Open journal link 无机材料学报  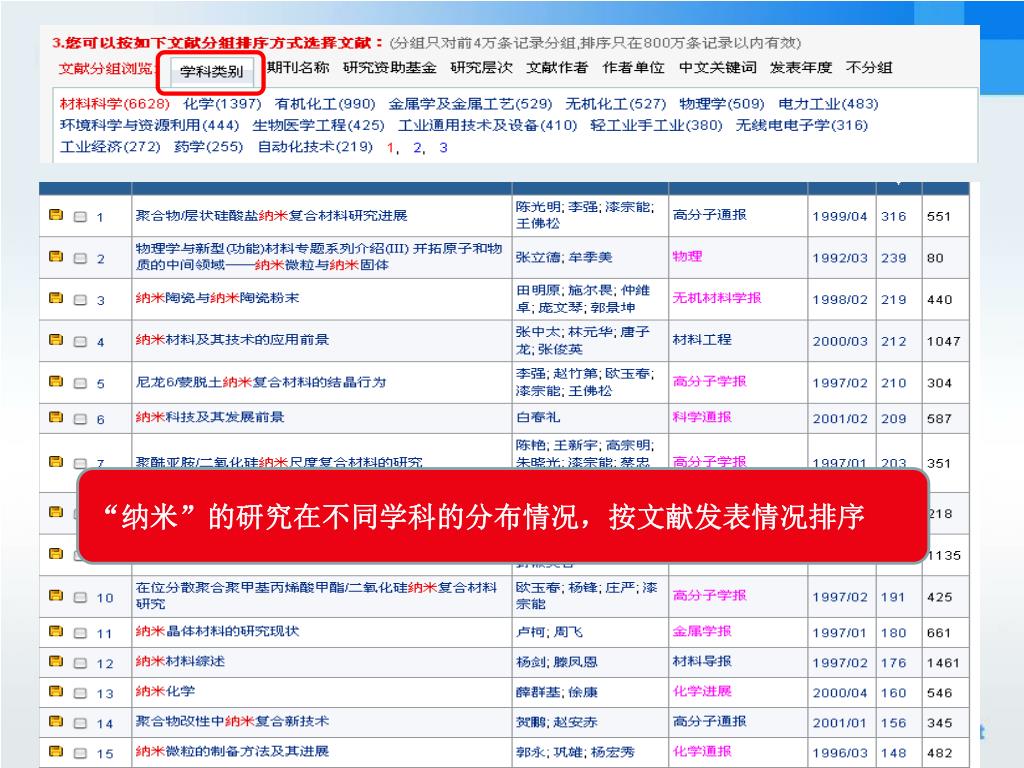point(717,298)
